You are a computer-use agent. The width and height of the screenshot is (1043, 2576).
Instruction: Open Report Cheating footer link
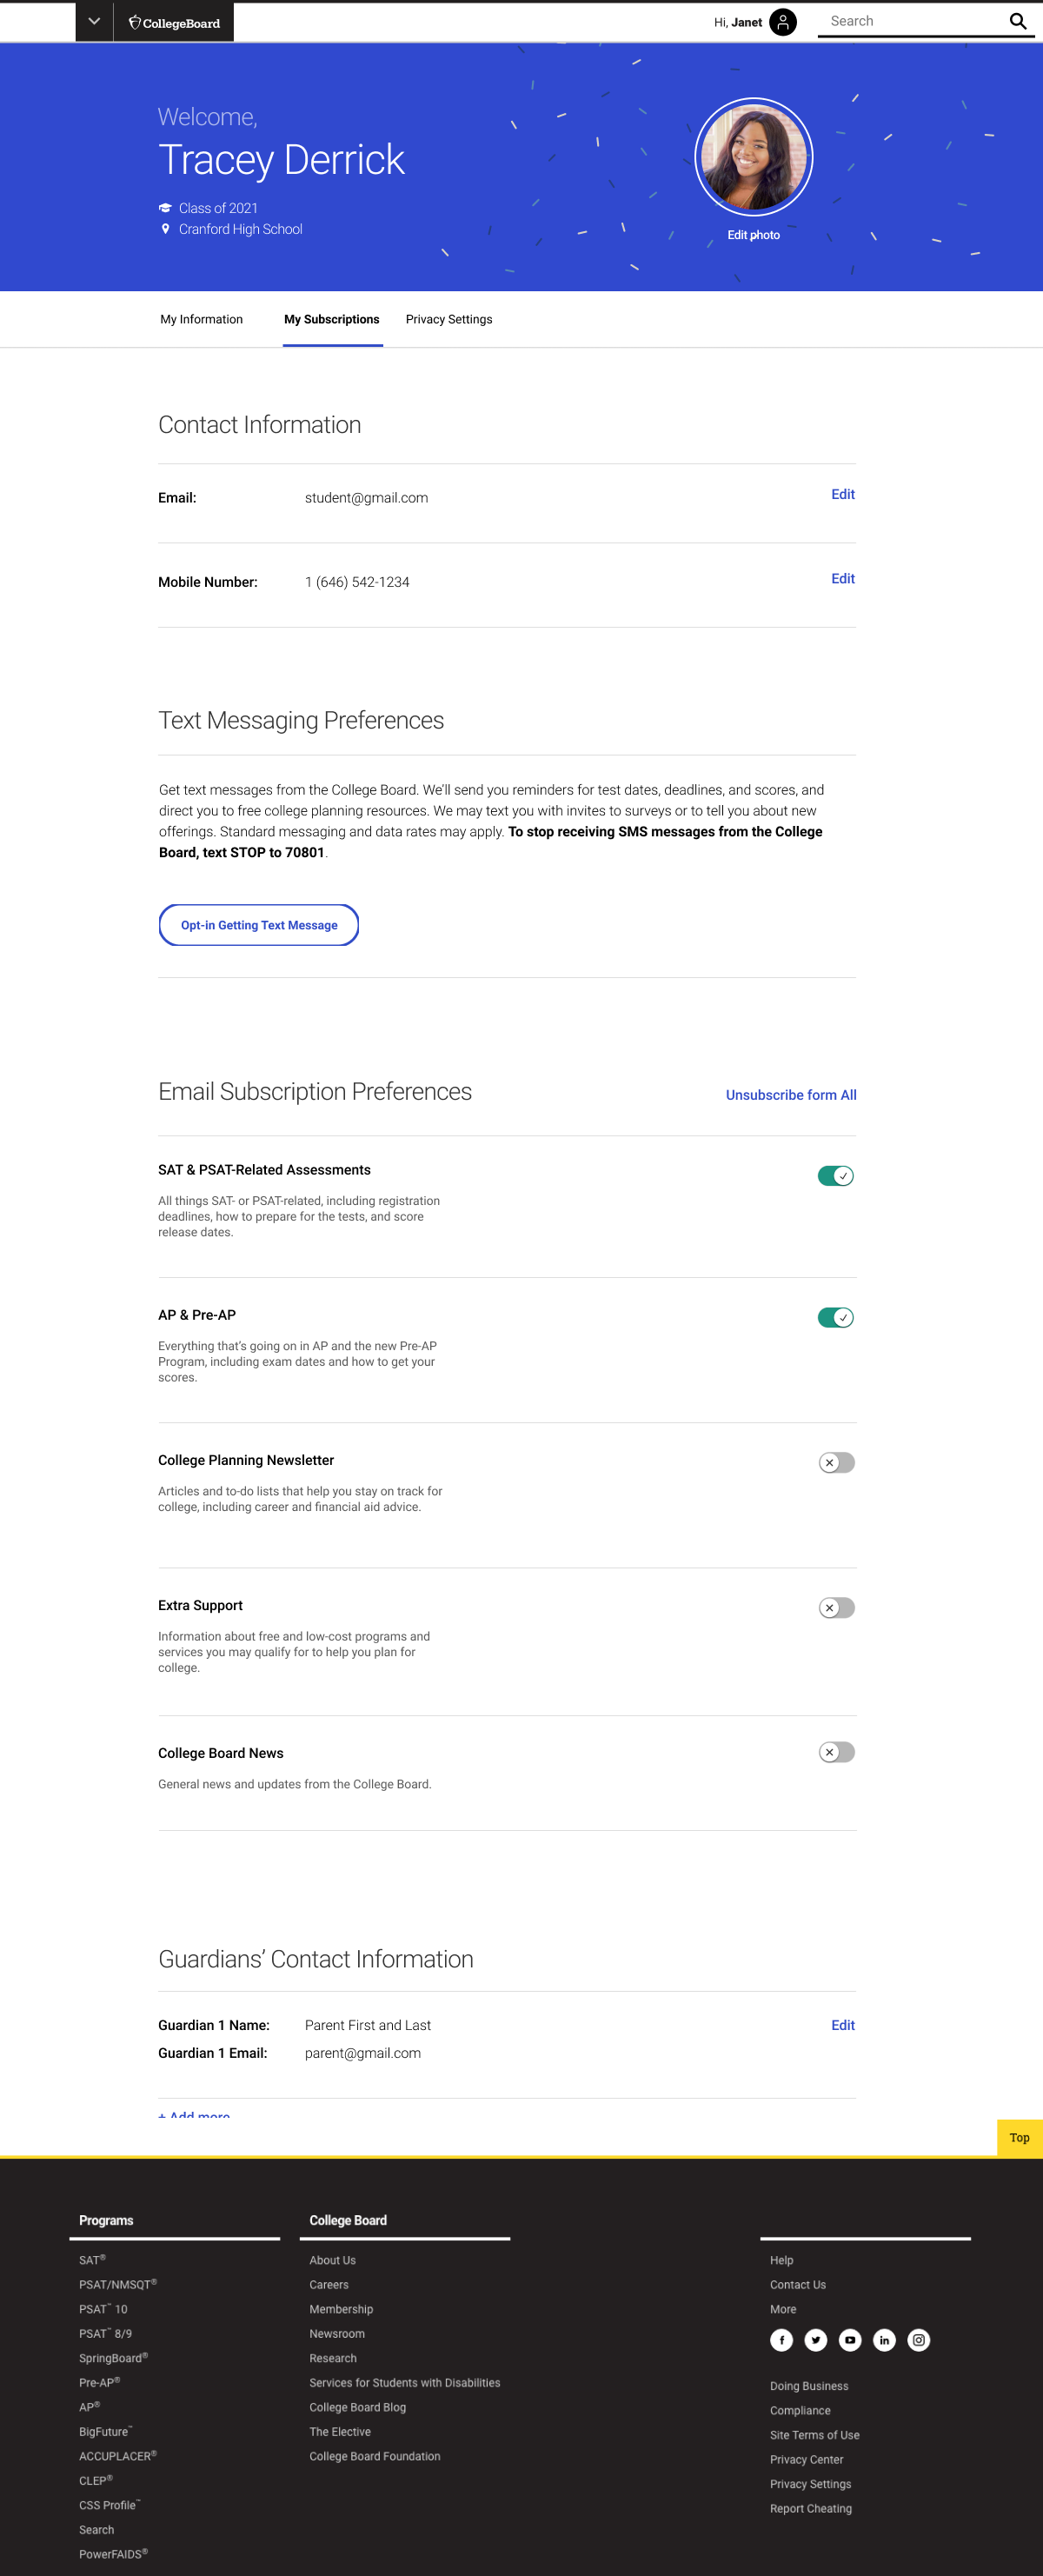(x=811, y=2508)
